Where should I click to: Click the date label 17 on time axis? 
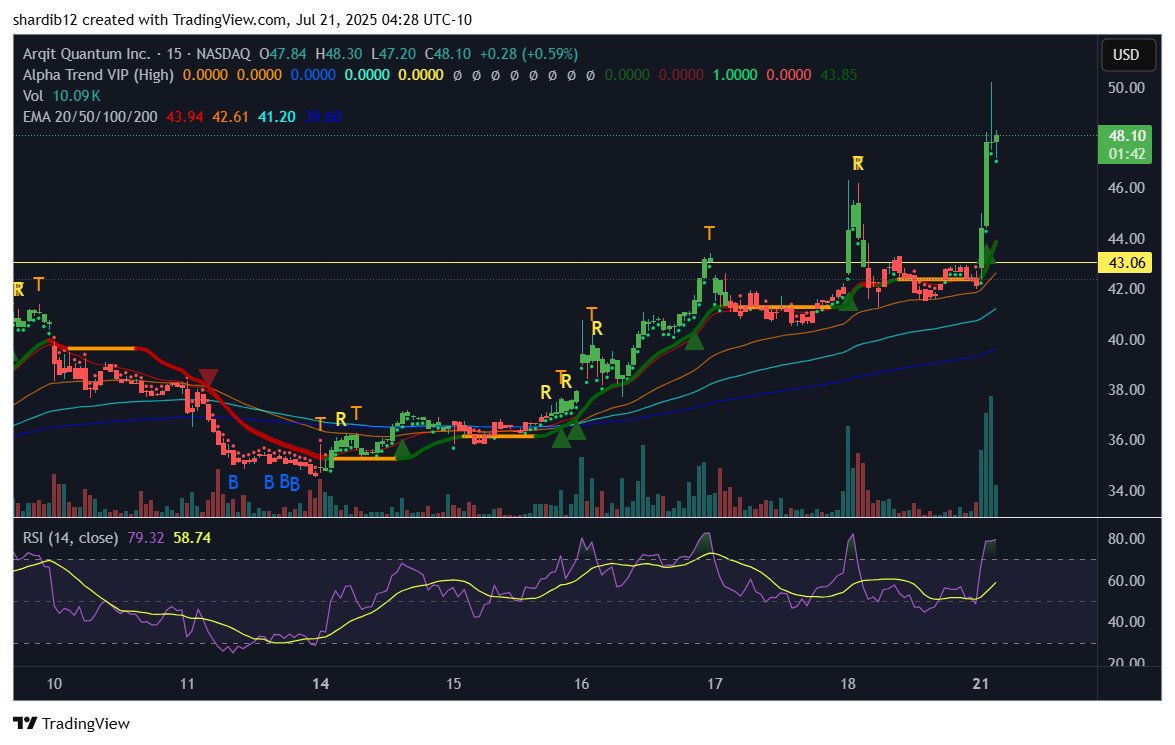715,684
